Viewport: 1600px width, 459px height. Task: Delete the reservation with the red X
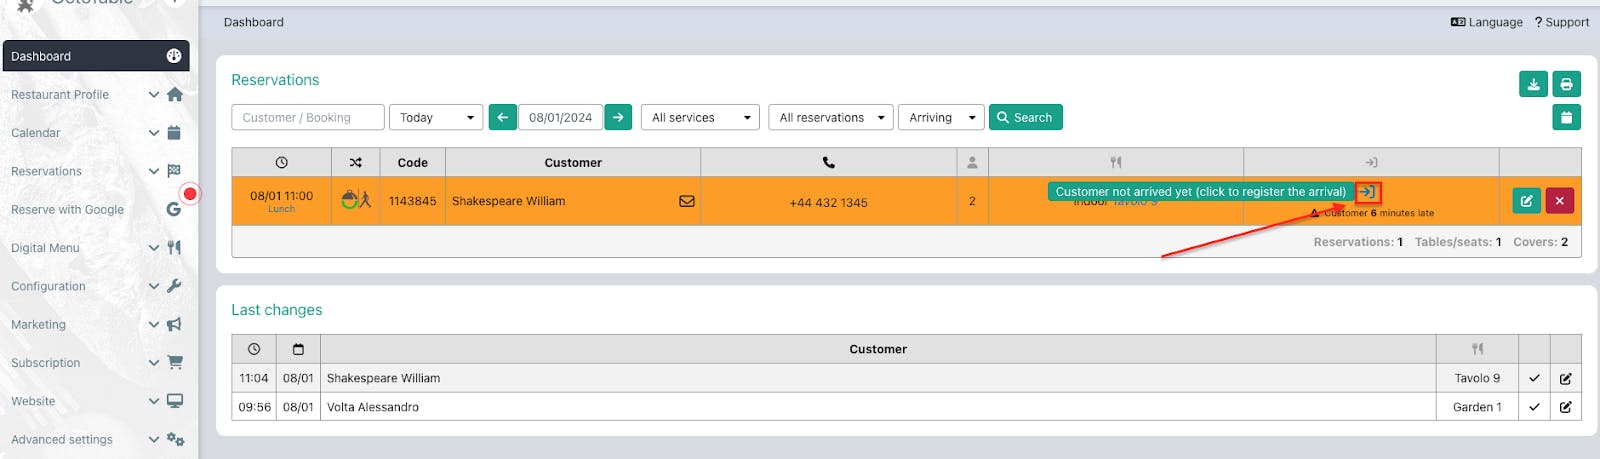click(x=1559, y=201)
